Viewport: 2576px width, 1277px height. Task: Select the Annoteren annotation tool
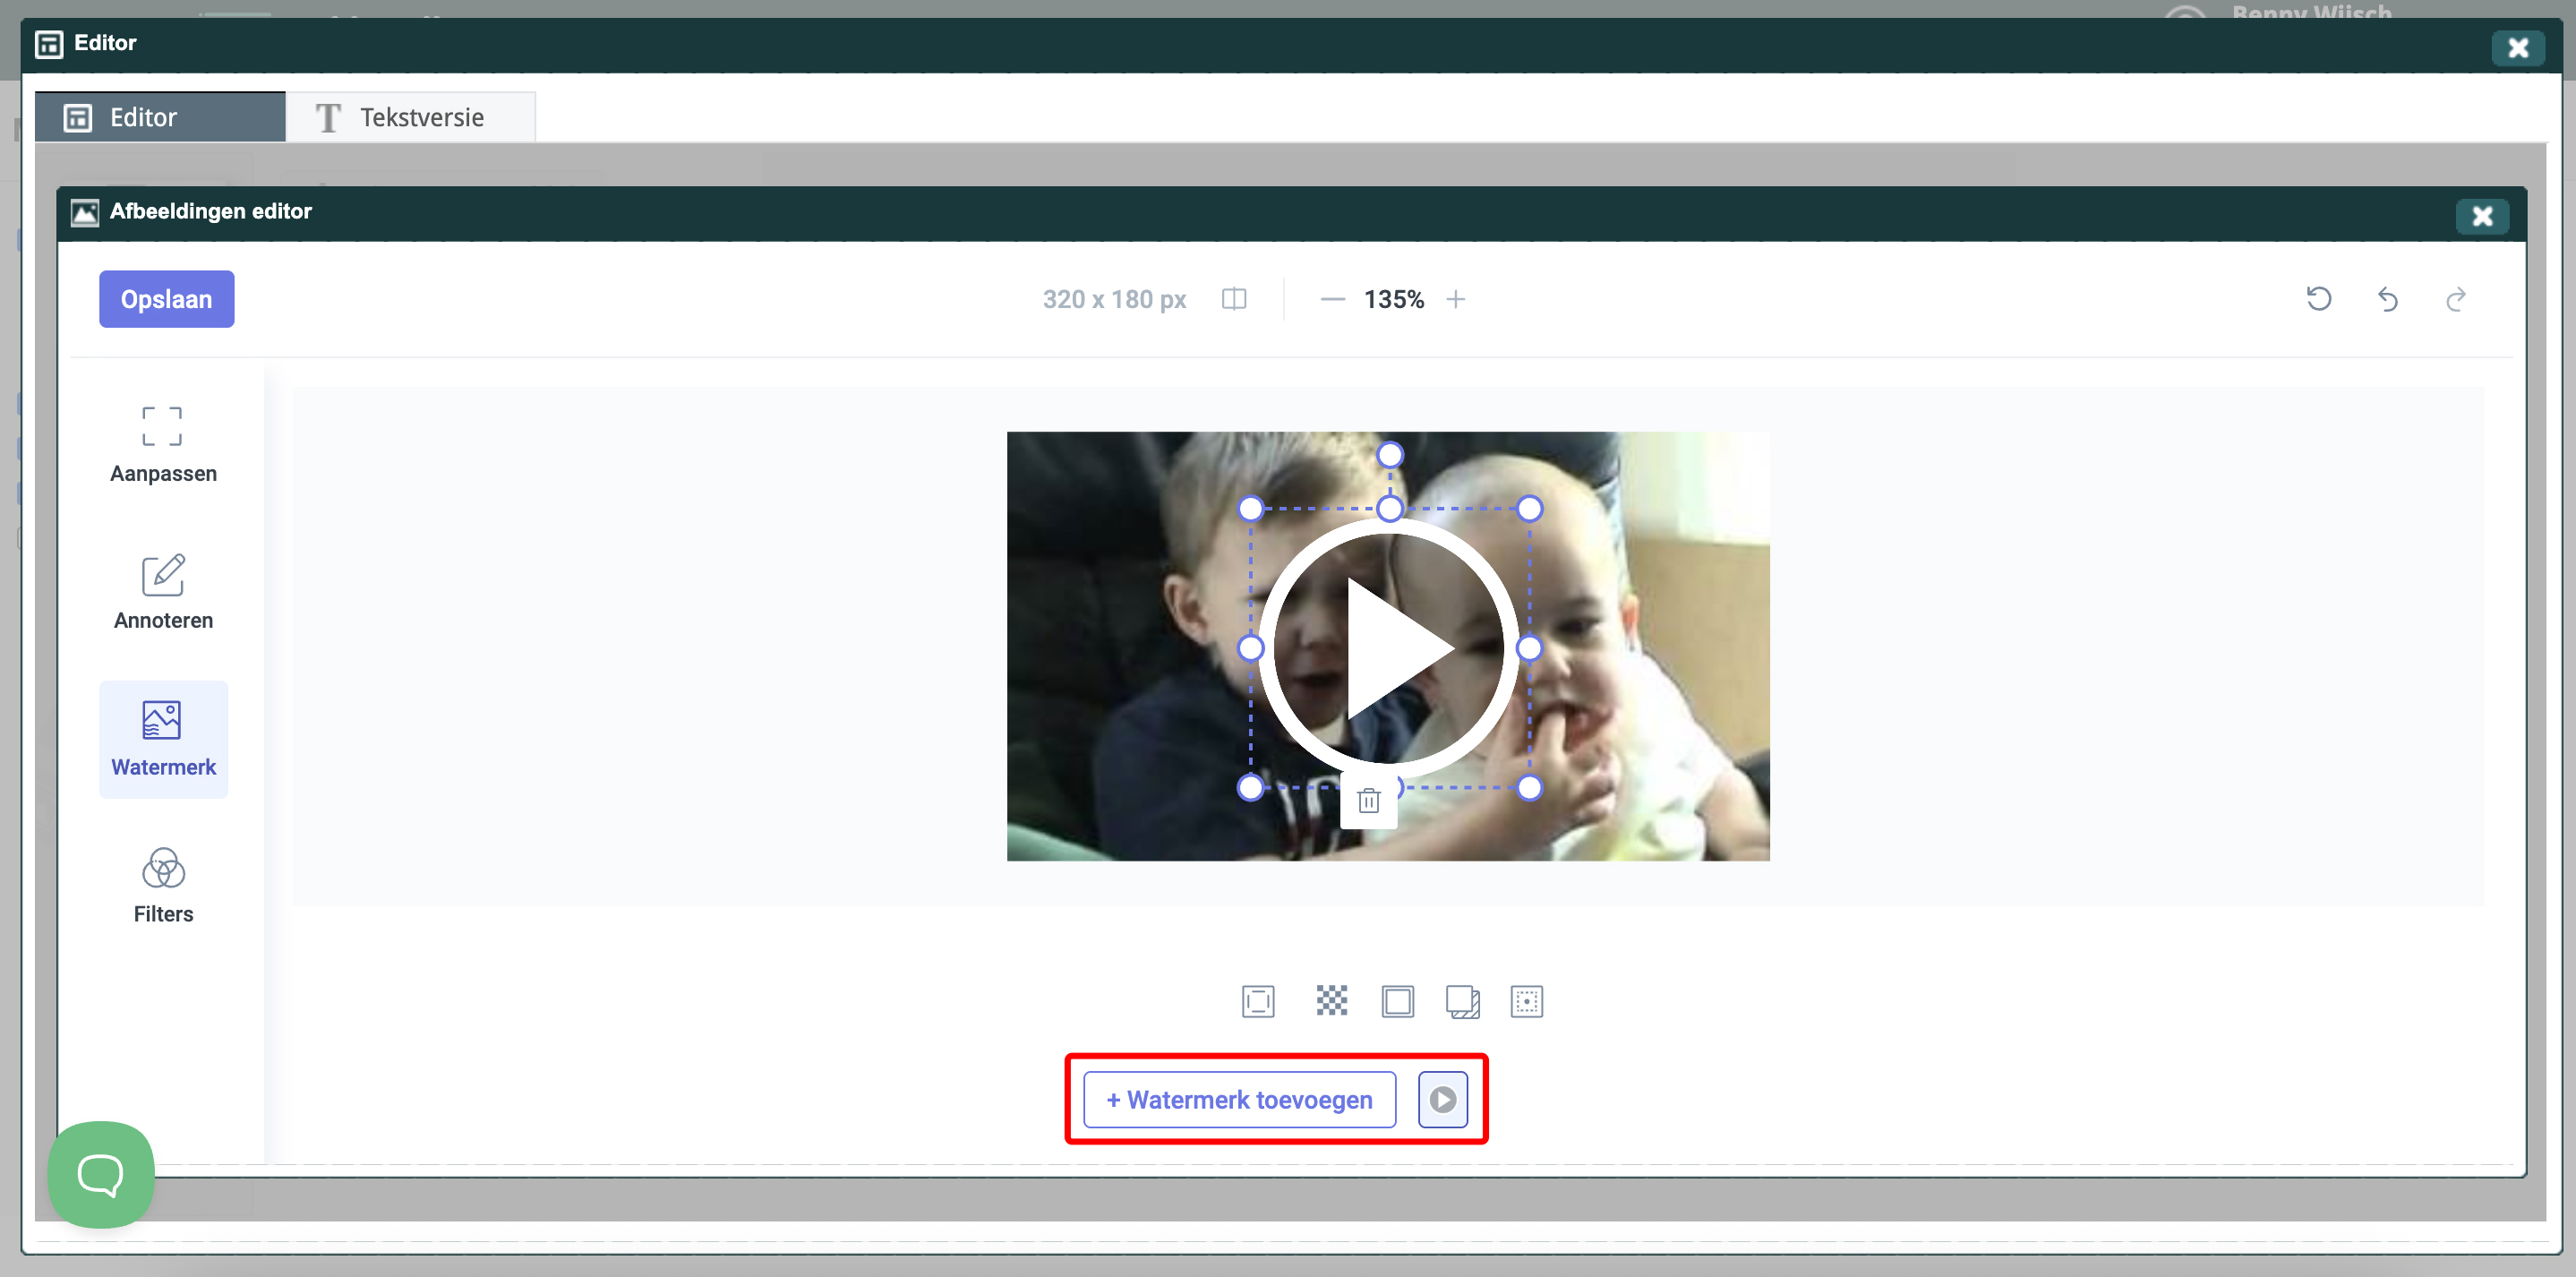pos(163,591)
